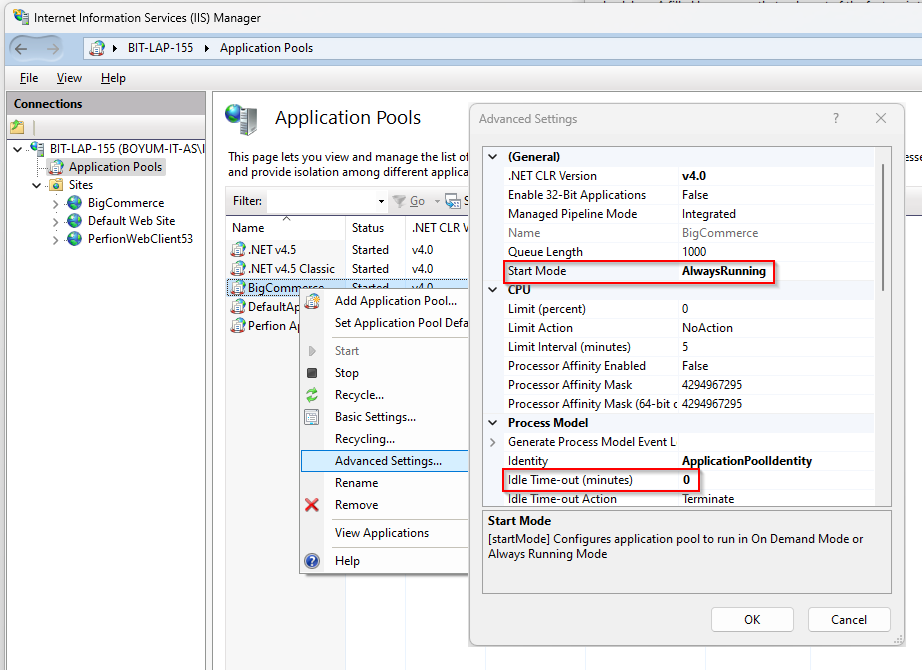
Task: Click the blue Help question mark icon
Action: (x=312, y=560)
